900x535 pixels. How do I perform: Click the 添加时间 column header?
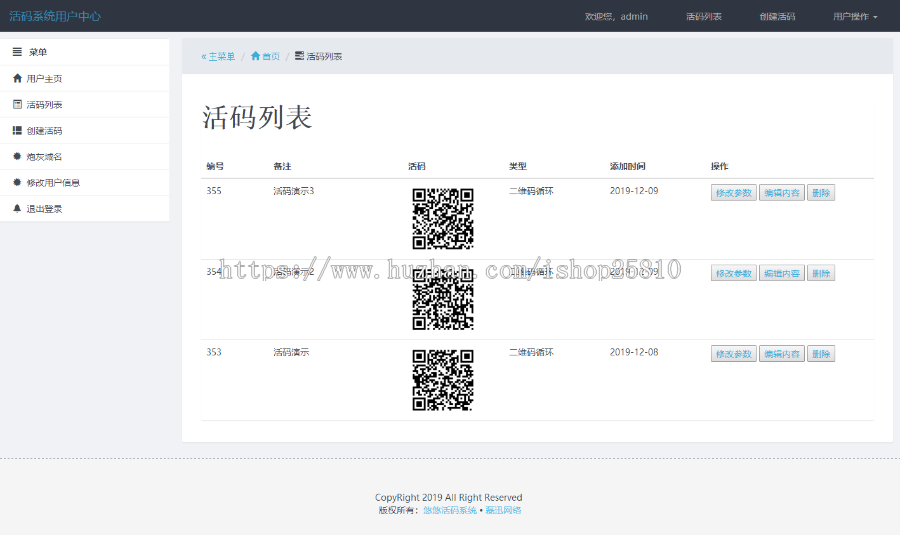click(x=627, y=166)
